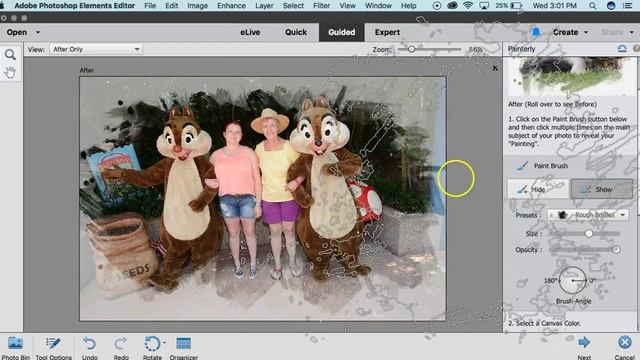
Task: Switch to Expert mode tab
Action: 387,32
